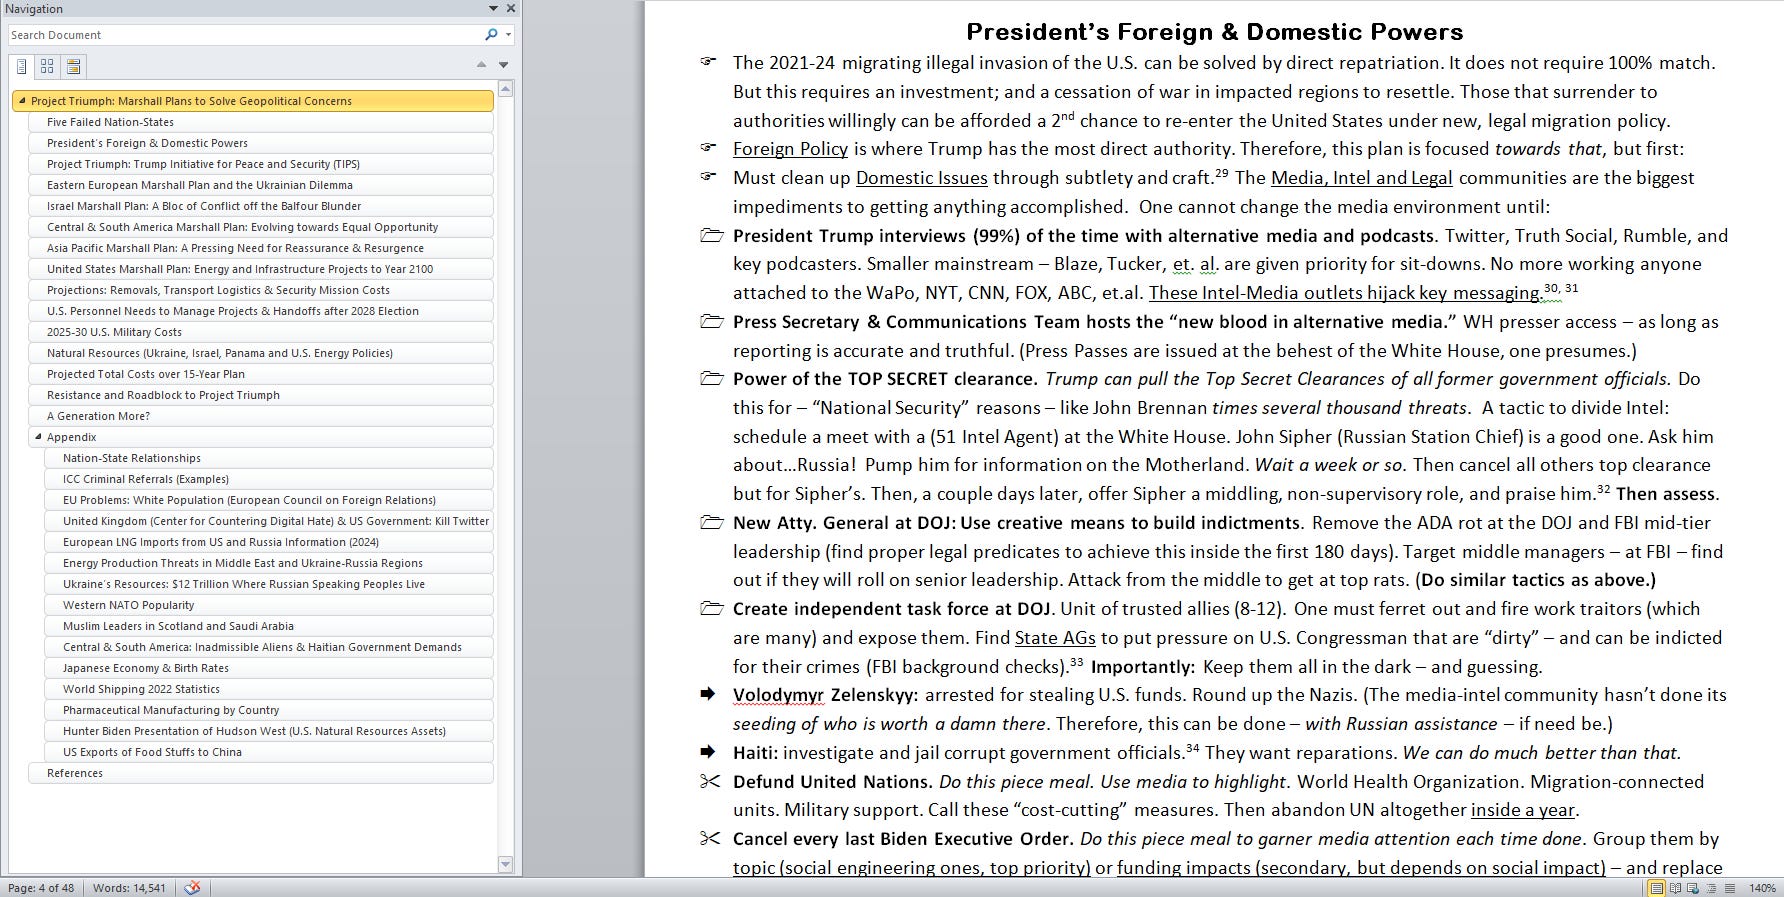Click the document title President's Foreign & Domestic Powers
1784x897 pixels.
pos(1214,32)
